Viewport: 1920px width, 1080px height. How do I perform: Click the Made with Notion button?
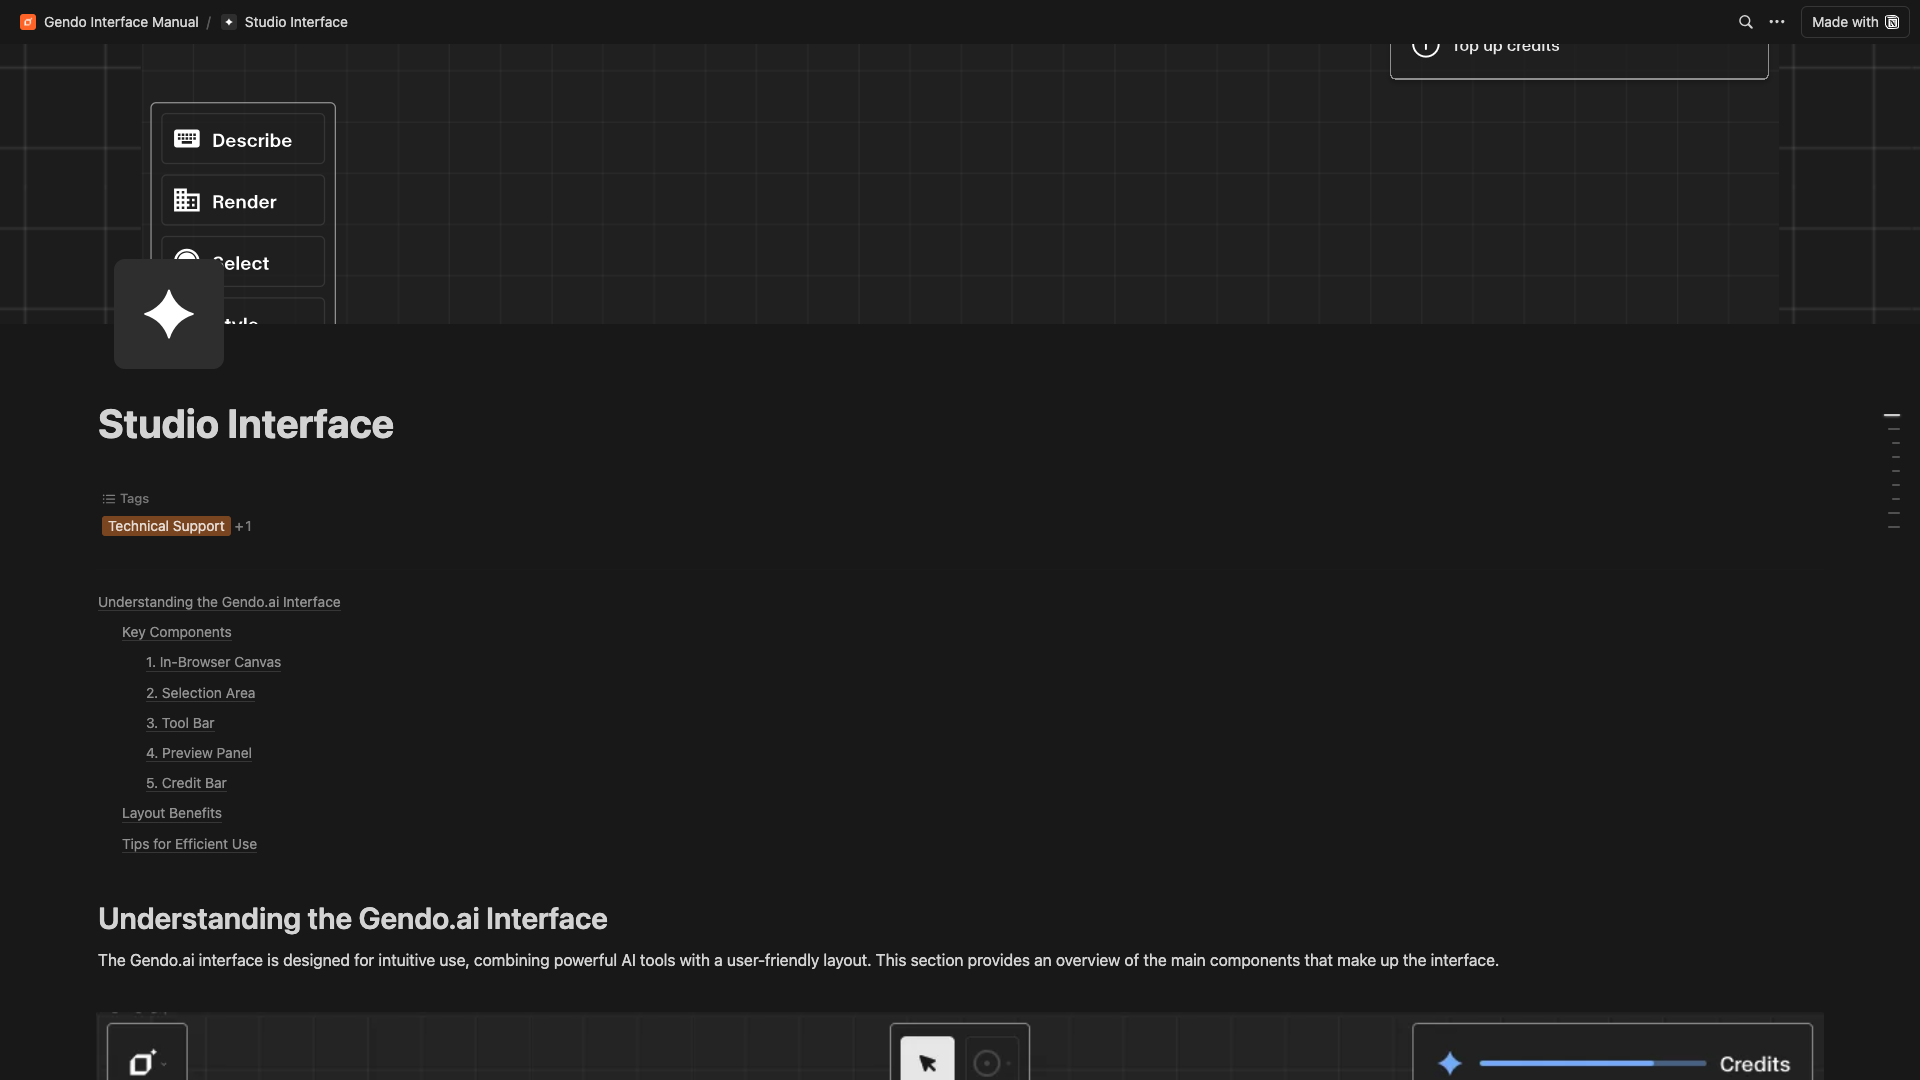point(1854,22)
